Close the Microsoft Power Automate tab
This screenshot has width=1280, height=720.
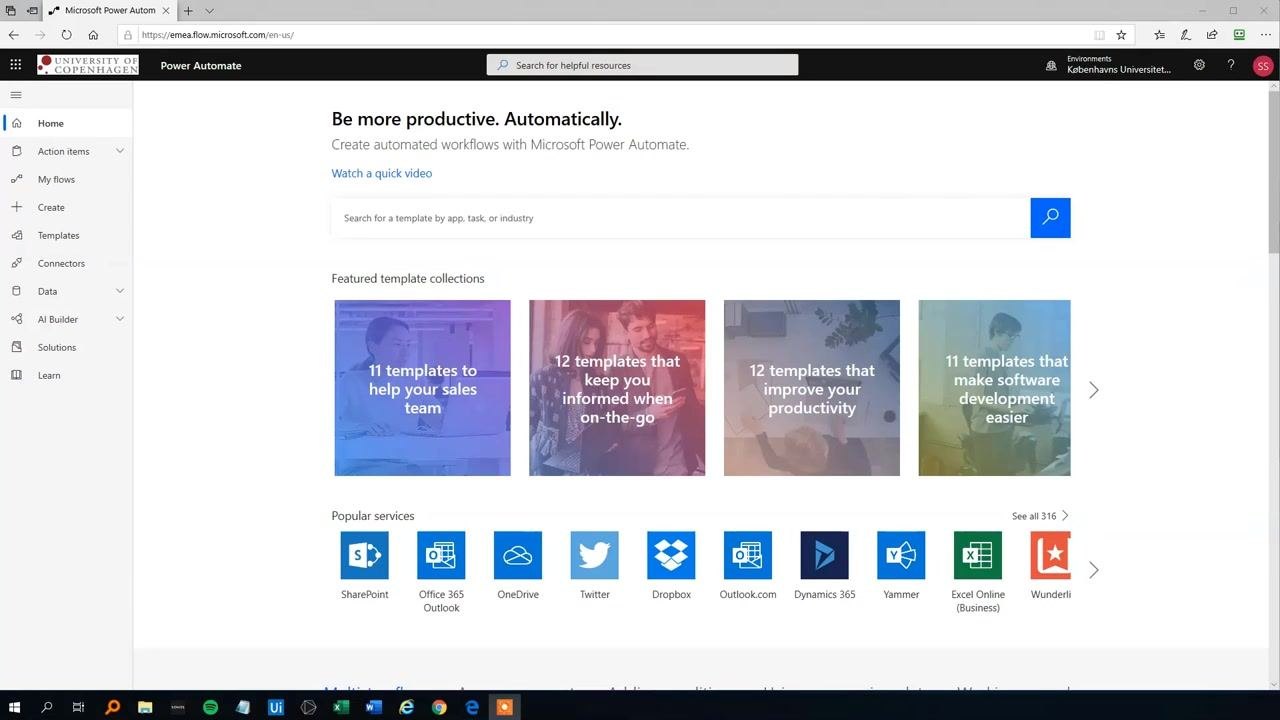tap(166, 11)
